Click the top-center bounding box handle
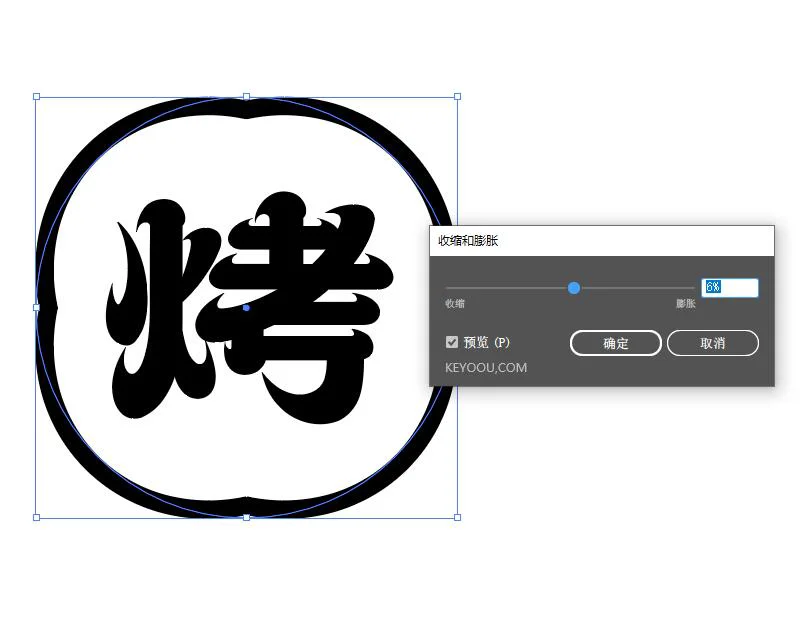The height and width of the screenshot is (628, 800). tap(246, 96)
